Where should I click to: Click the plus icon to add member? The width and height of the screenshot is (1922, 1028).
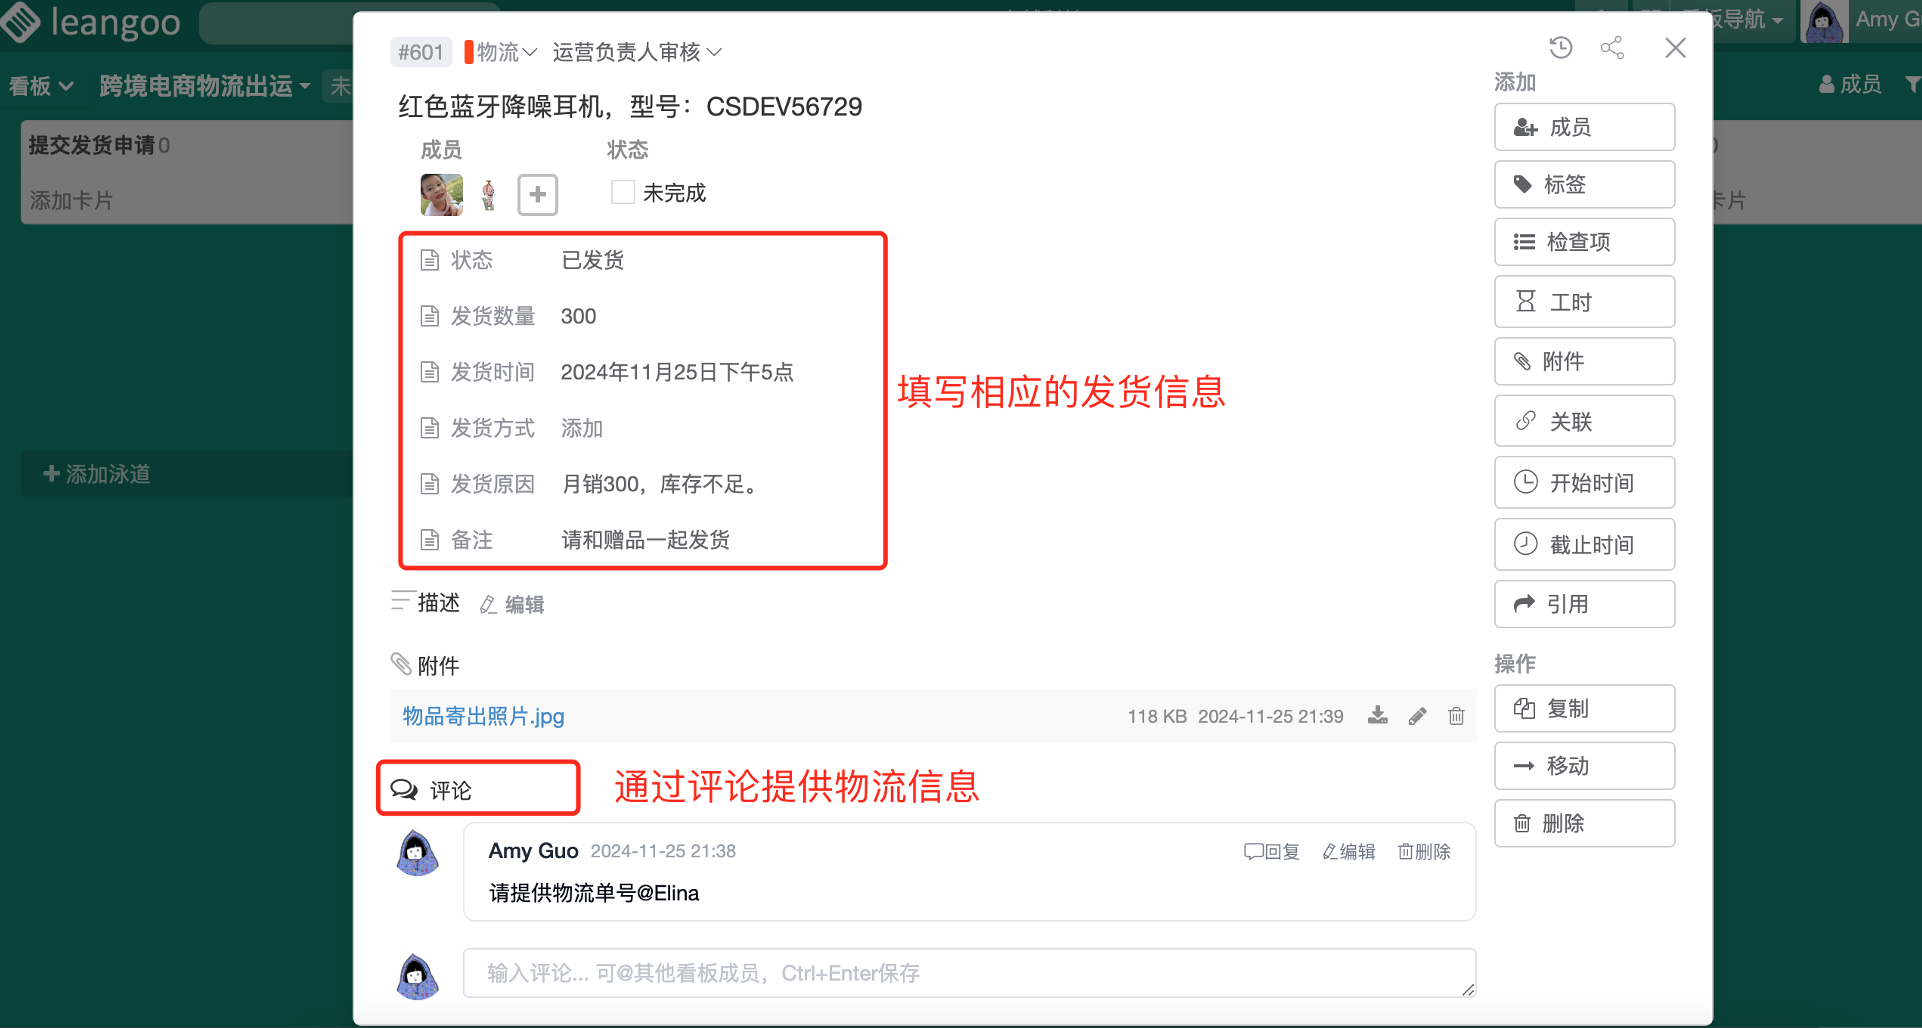point(537,194)
